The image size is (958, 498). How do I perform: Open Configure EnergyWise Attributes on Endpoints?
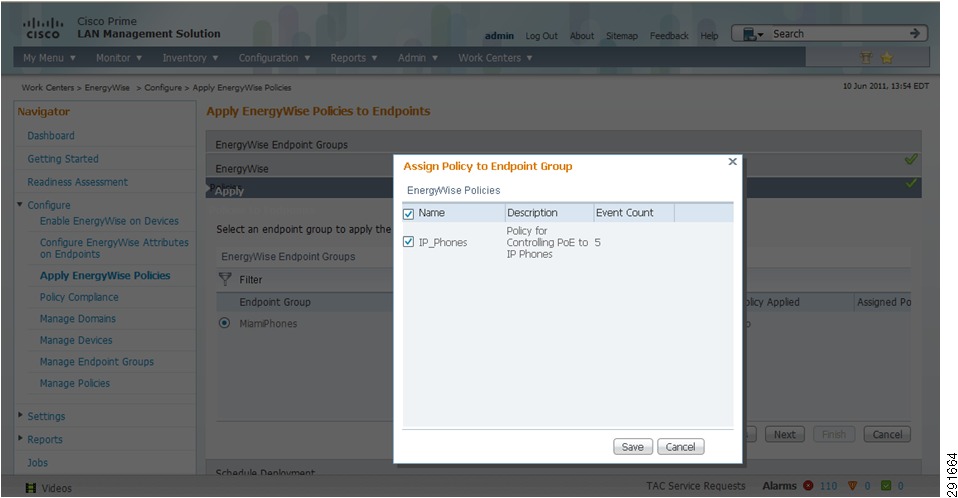coord(114,248)
